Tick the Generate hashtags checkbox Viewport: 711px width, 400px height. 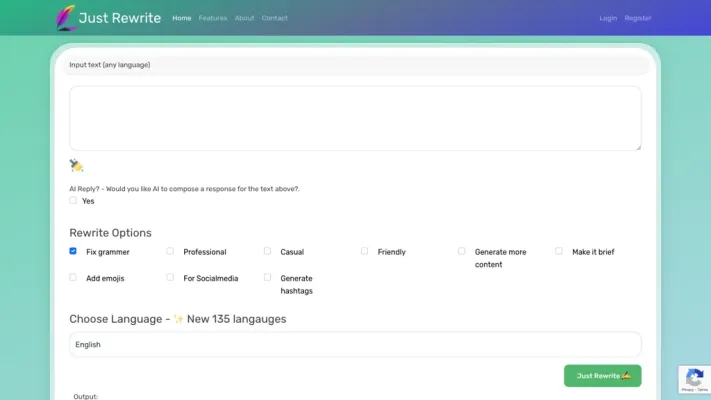coord(267,277)
